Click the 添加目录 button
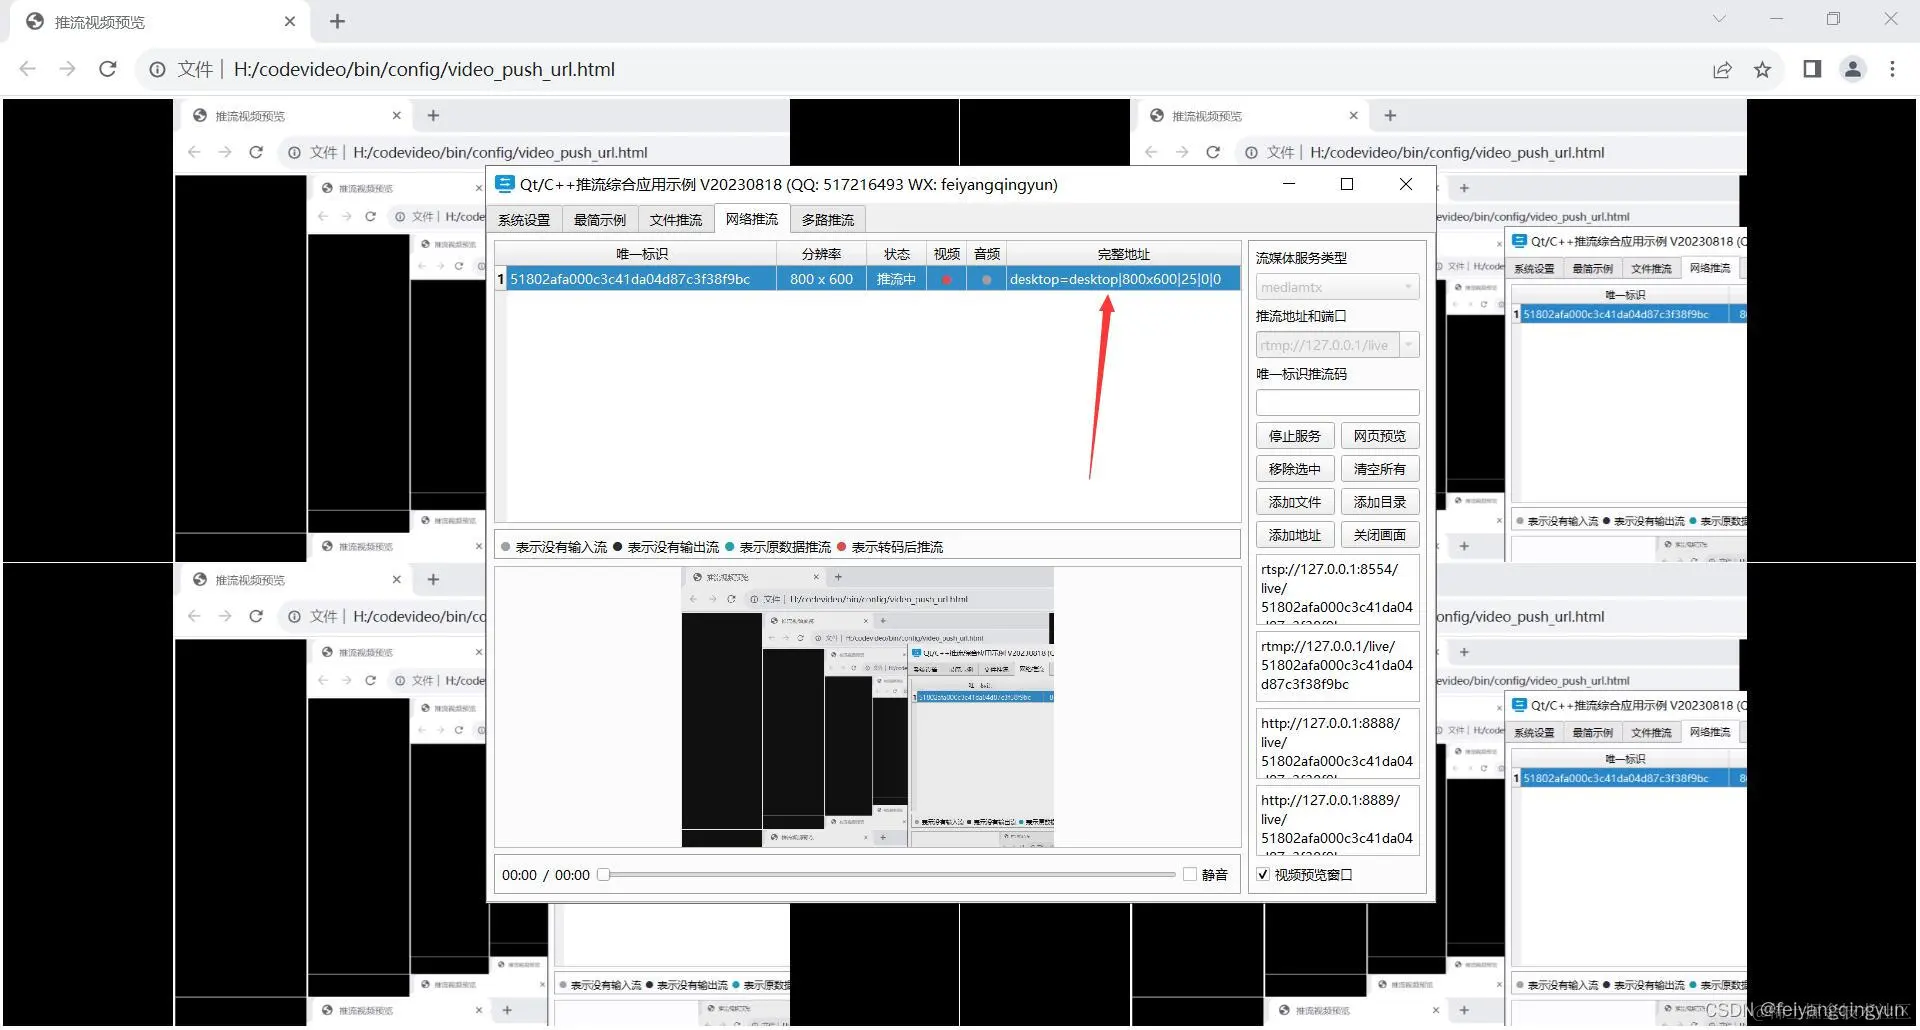This screenshot has height=1030, width=1920. (1380, 502)
